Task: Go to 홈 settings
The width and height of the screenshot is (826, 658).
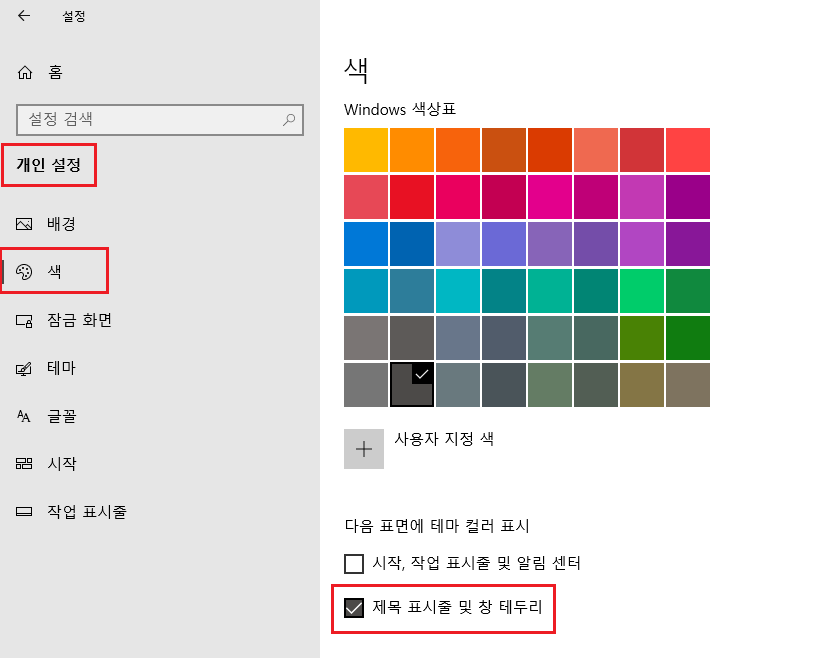Action: [x=55, y=72]
